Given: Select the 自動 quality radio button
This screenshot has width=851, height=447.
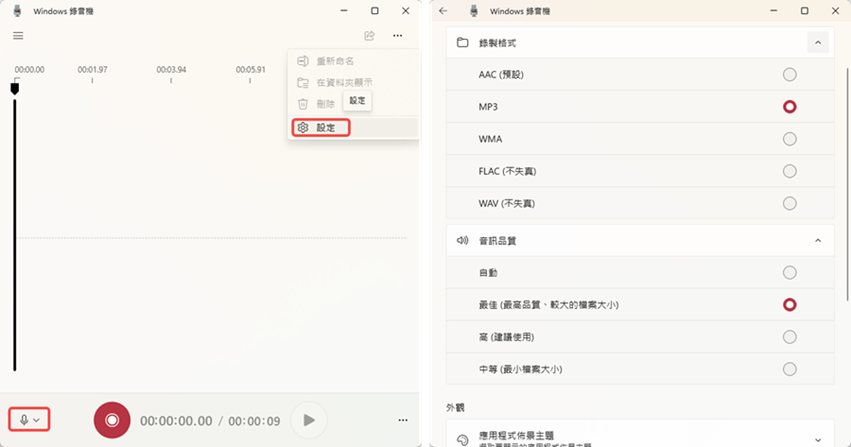Looking at the screenshot, I should point(790,272).
